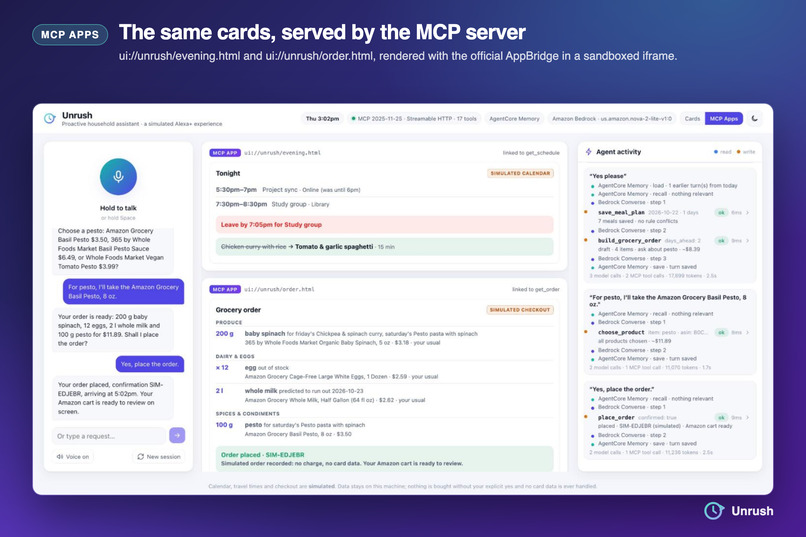Image resolution: width=806 pixels, height=537 pixels.
Task: Expand the place_order tool call chevron
Action: click(x=747, y=418)
